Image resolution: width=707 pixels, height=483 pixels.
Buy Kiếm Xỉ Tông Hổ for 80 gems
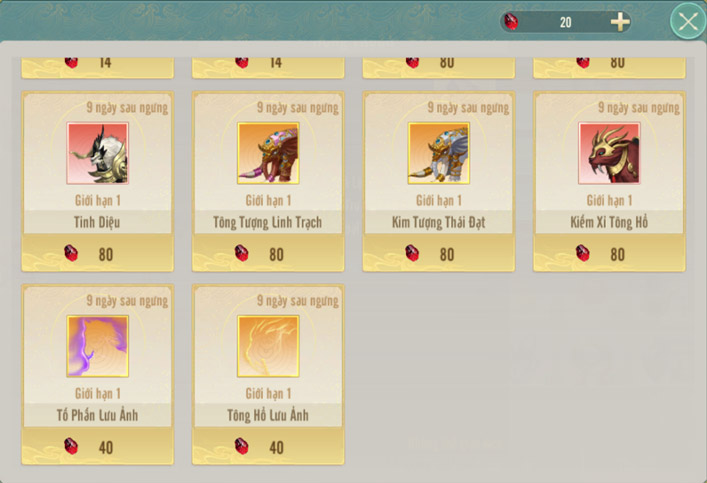(609, 253)
